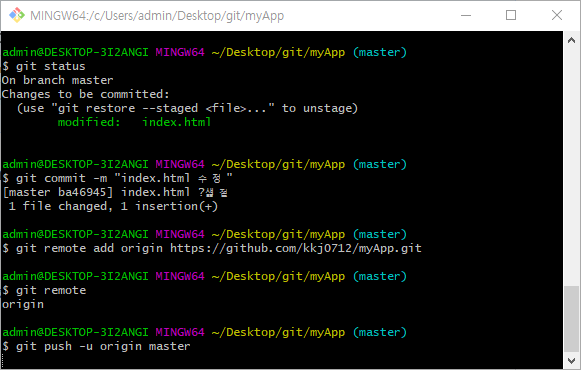This screenshot has height=370, width=581.
Task: Click the 'git remote add origin' command line
Action: [x=212, y=248]
